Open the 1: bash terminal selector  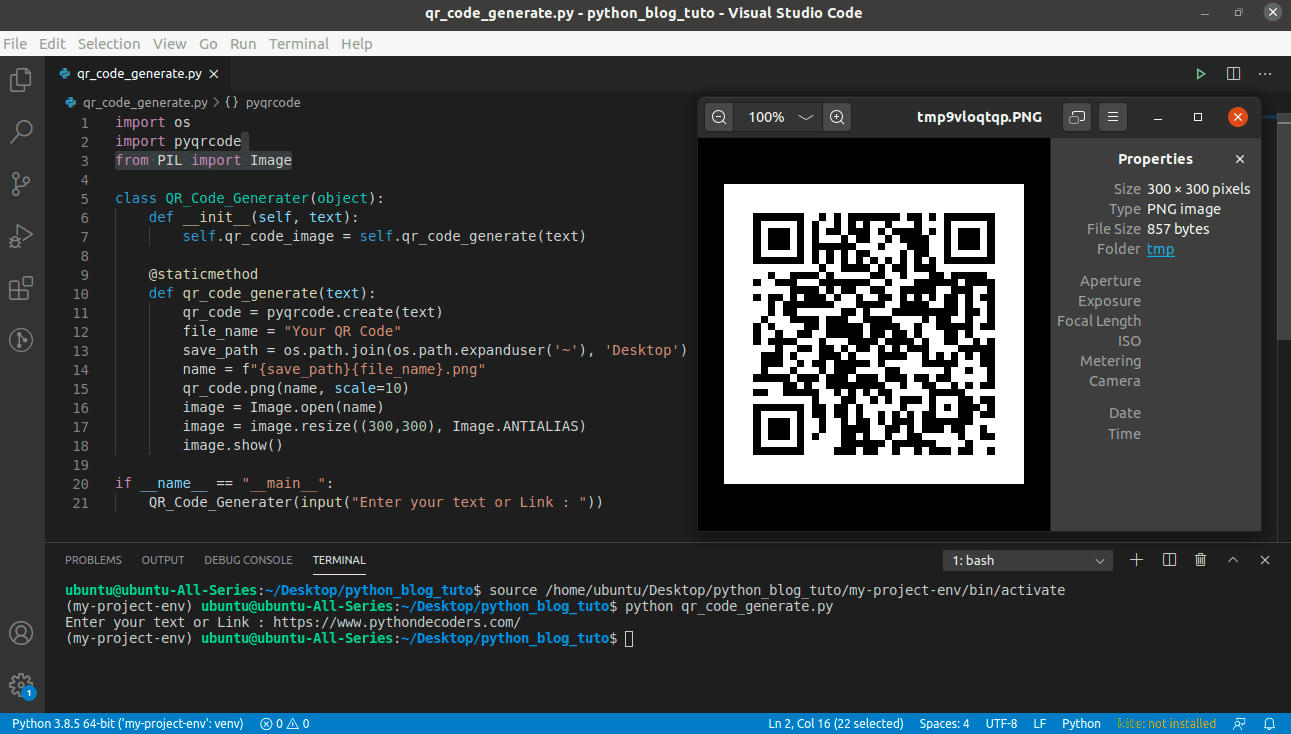coord(1028,560)
